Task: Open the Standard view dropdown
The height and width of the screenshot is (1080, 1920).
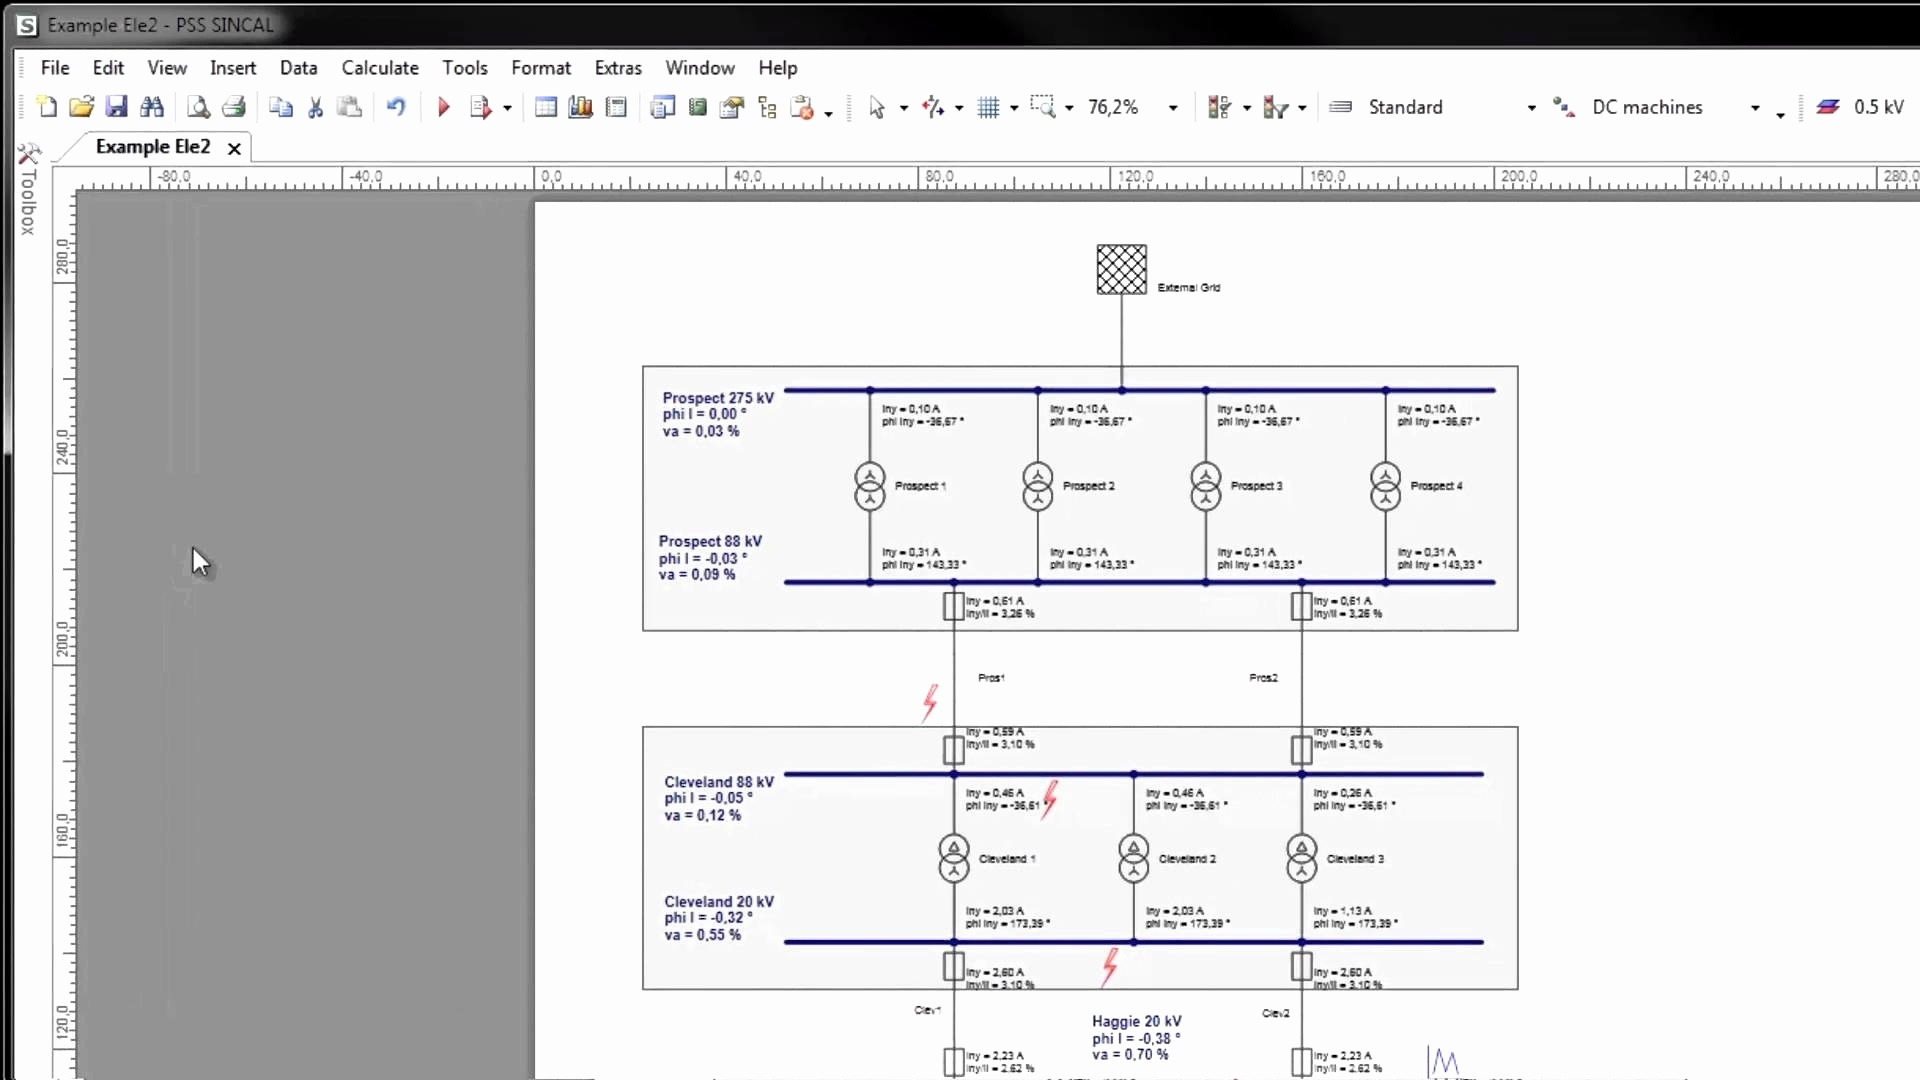Action: (x=1531, y=107)
